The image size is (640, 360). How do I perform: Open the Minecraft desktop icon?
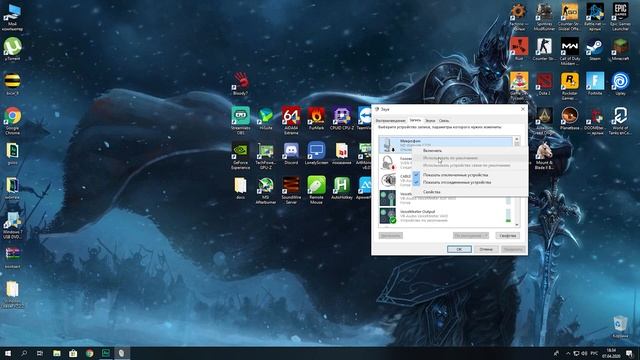coord(620,49)
